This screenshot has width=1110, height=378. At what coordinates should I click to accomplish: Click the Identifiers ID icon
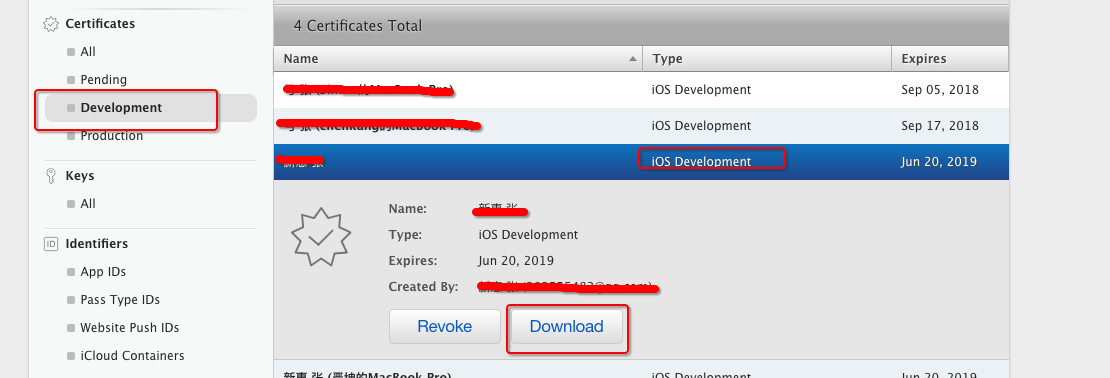[50, 244]
